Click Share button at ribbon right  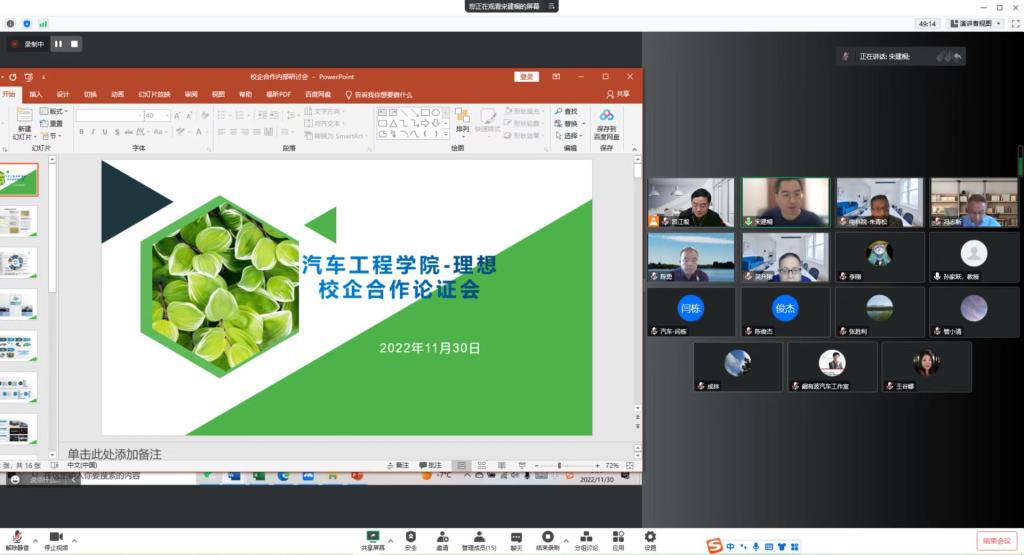coord(618,94)
